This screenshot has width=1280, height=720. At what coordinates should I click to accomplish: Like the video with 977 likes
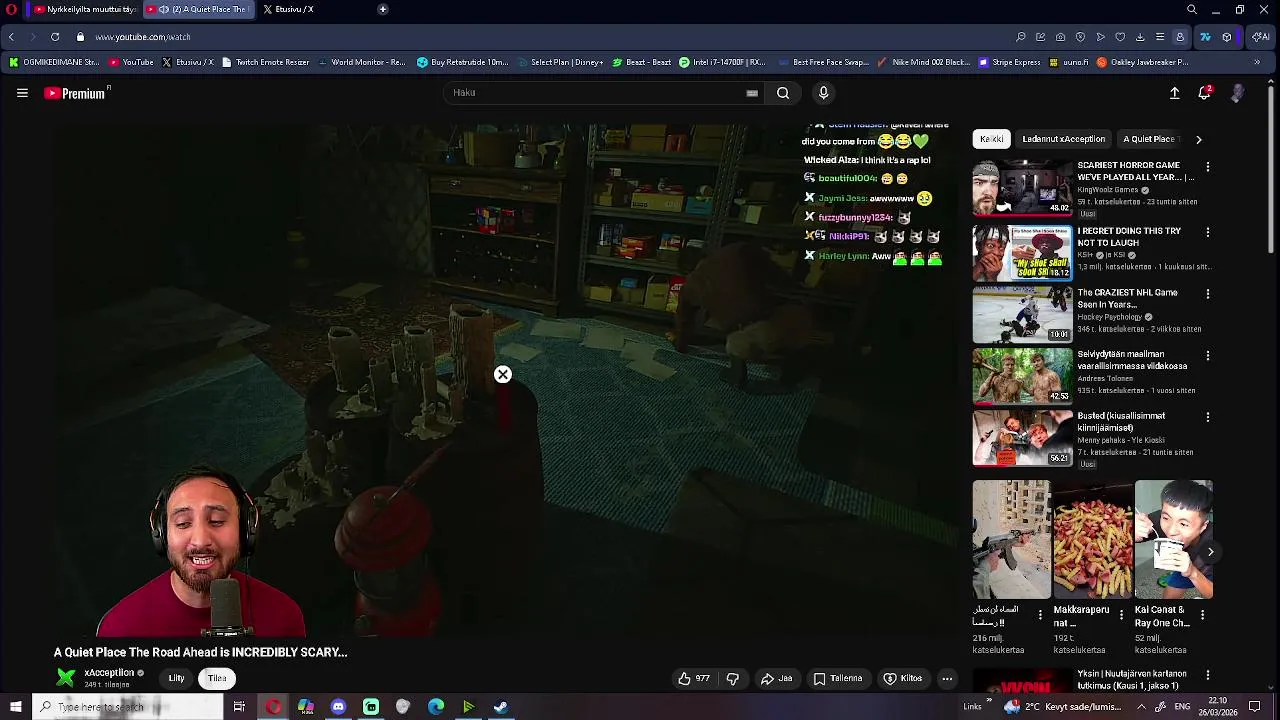[694, 678]
